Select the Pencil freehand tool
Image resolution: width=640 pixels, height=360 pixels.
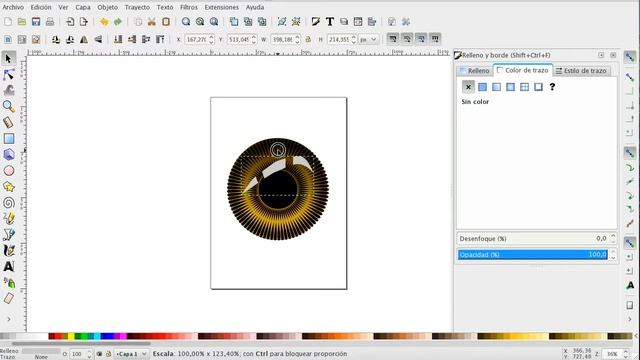9,218
